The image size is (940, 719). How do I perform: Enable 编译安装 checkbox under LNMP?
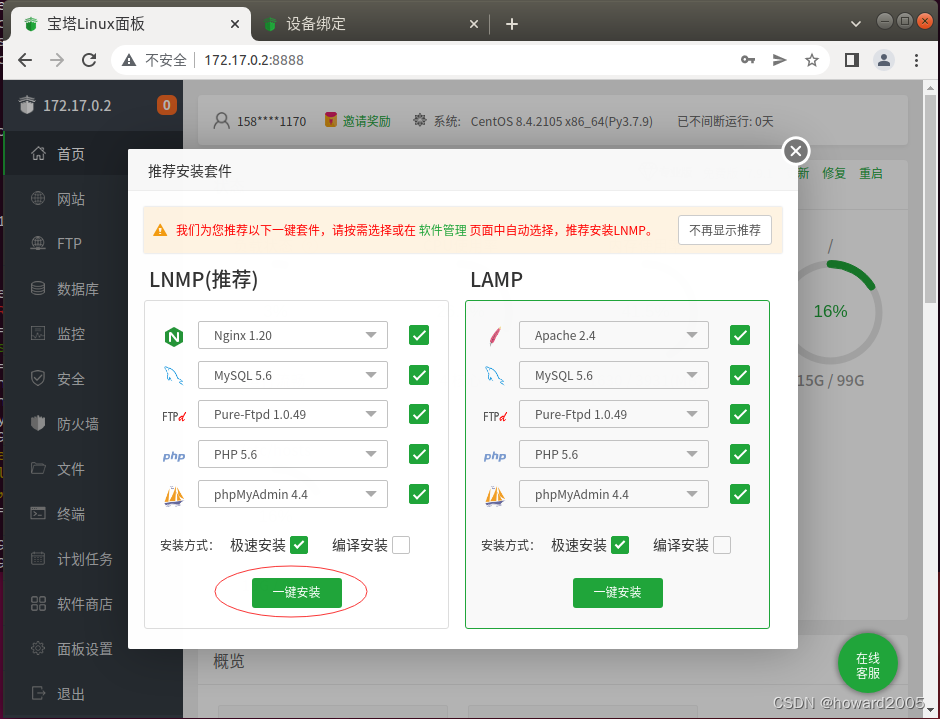pyautogui.click(x=401, y=545)
